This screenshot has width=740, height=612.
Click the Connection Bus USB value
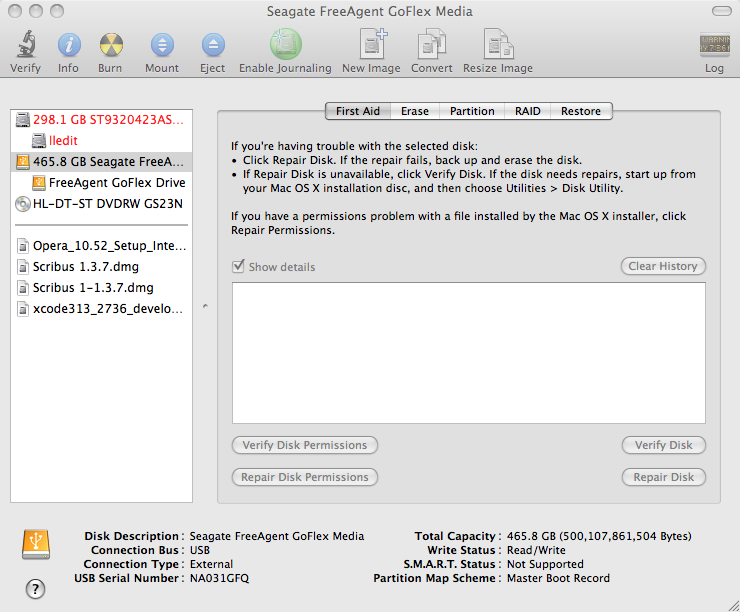tap(200, 550)
